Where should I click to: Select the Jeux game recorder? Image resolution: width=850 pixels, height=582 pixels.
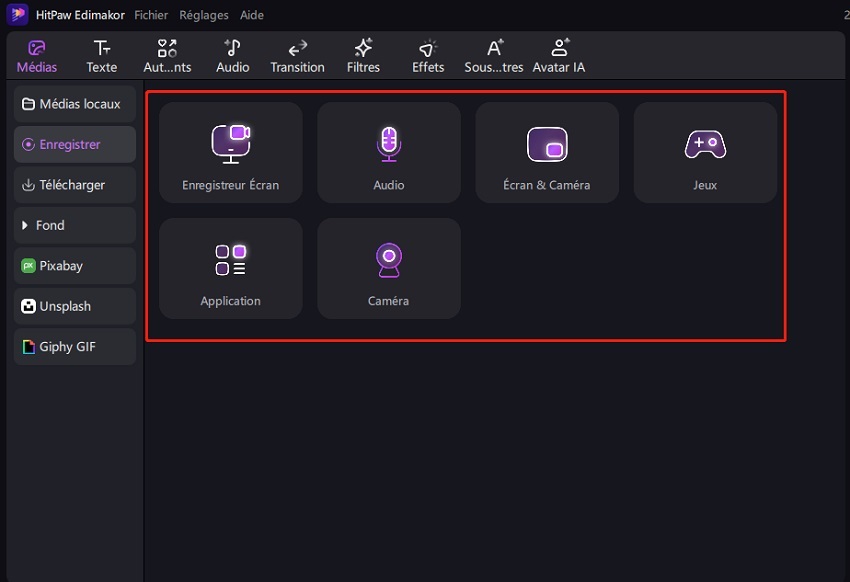(x=705, y=153)
